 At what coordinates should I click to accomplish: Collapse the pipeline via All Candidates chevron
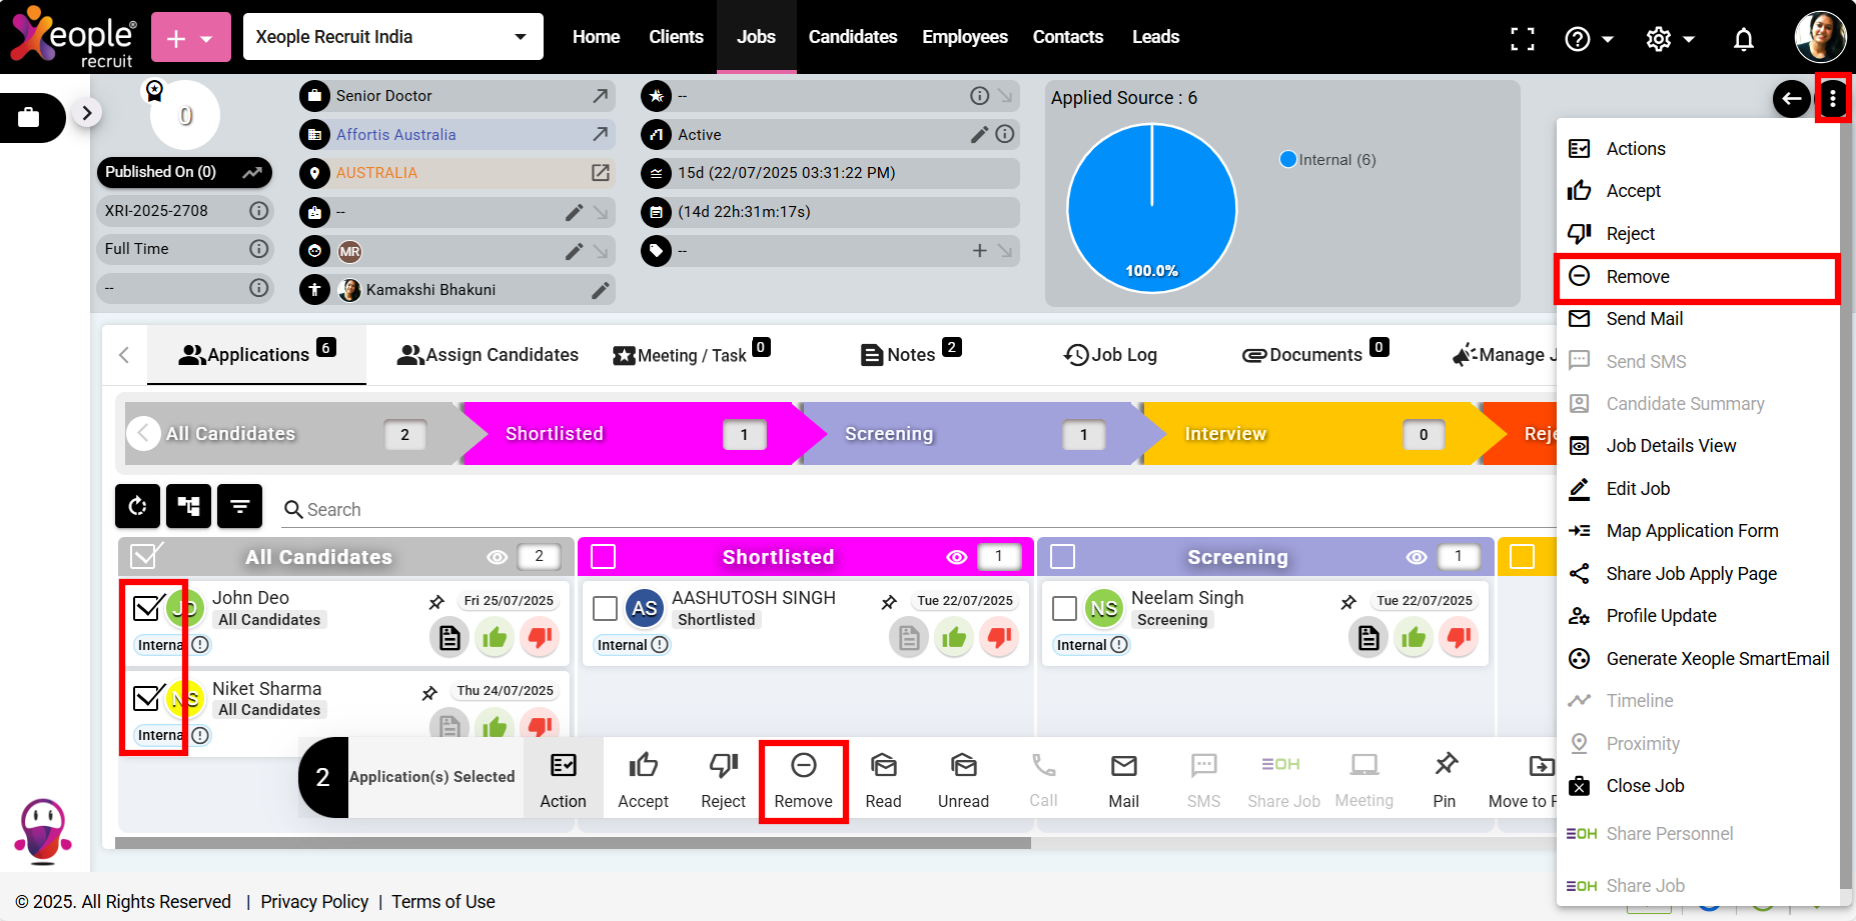coord(143,433)
